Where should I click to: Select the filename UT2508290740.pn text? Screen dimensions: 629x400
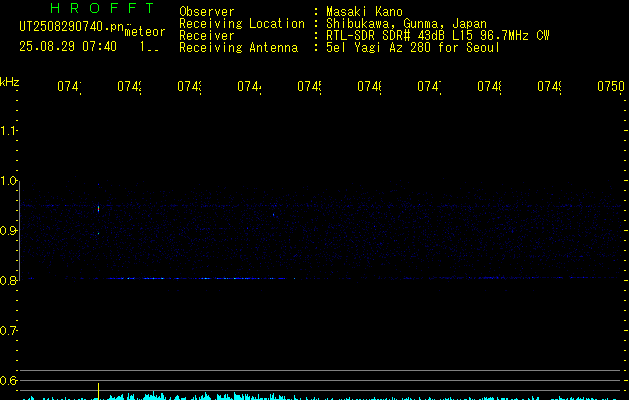[x=72, y=26]
